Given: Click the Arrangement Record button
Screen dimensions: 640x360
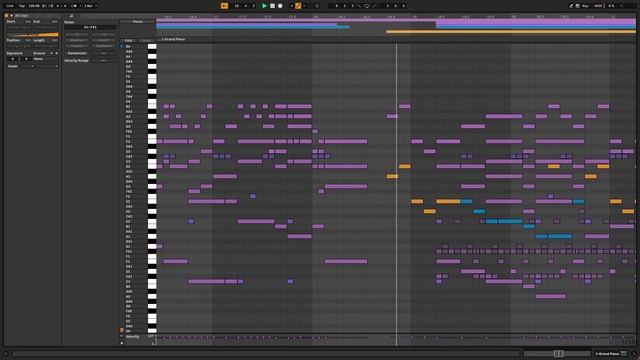Looking at the screenshot, I should [280, 6].
